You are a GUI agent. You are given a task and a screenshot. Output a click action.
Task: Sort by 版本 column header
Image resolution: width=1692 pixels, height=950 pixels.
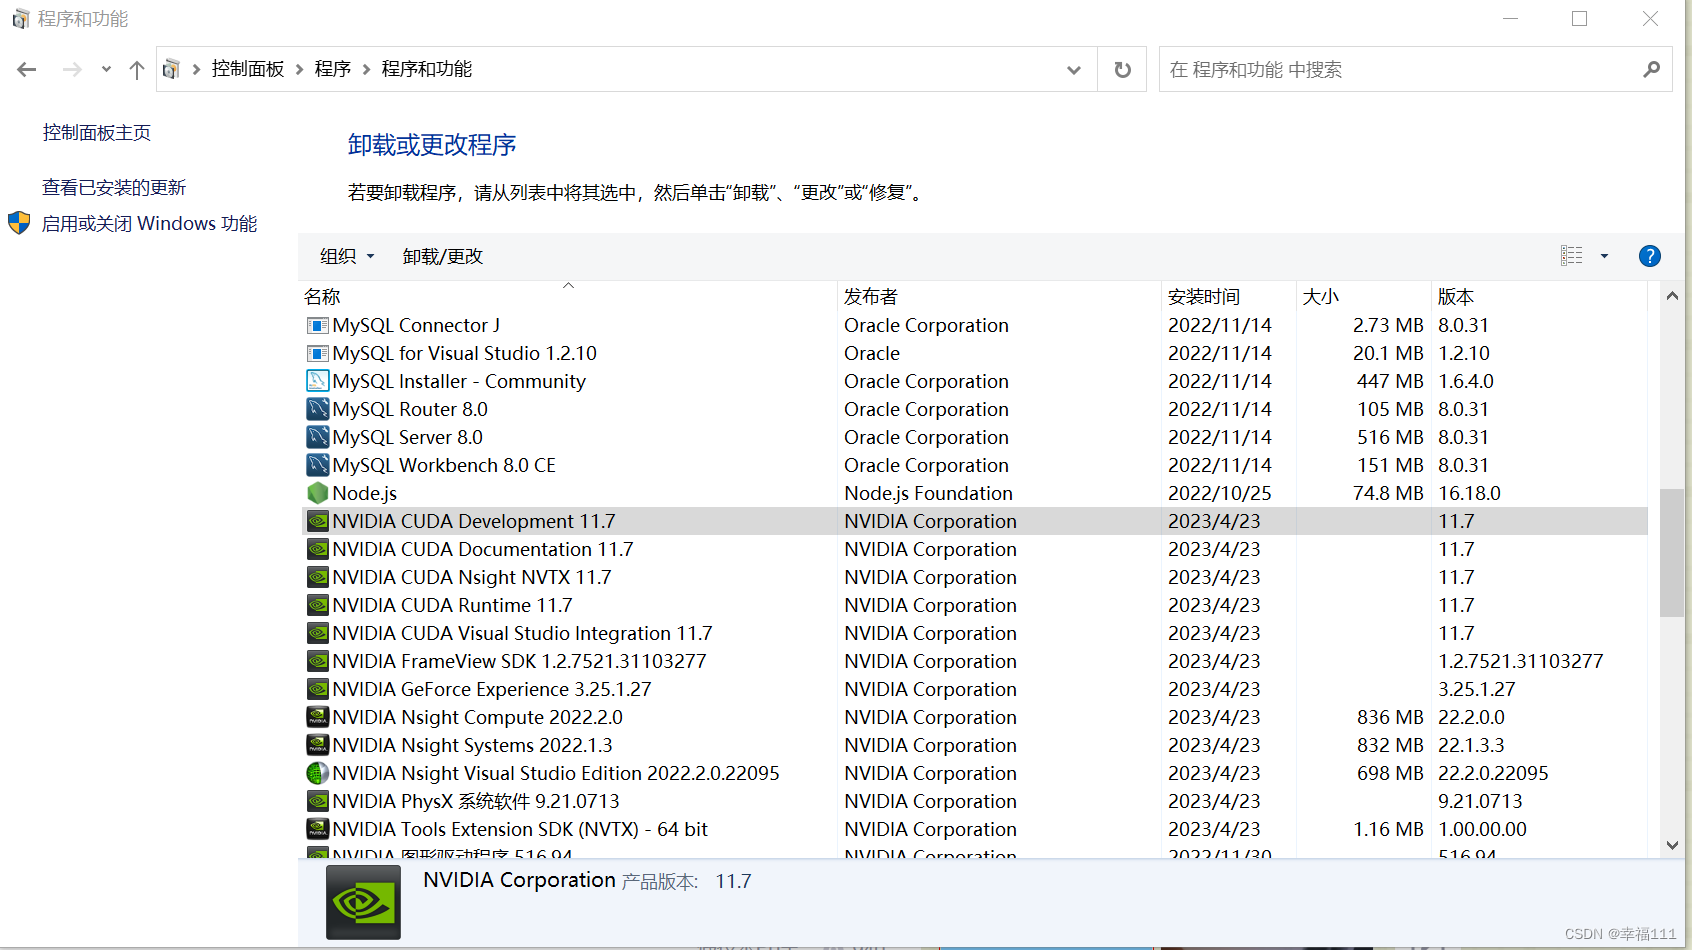click(1539, 296)
